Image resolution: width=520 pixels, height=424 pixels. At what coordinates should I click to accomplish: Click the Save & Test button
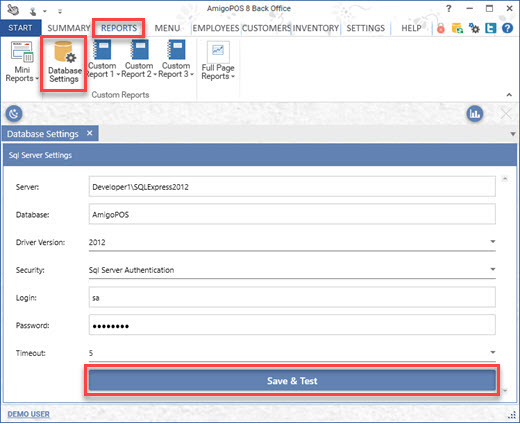(292, 380)
